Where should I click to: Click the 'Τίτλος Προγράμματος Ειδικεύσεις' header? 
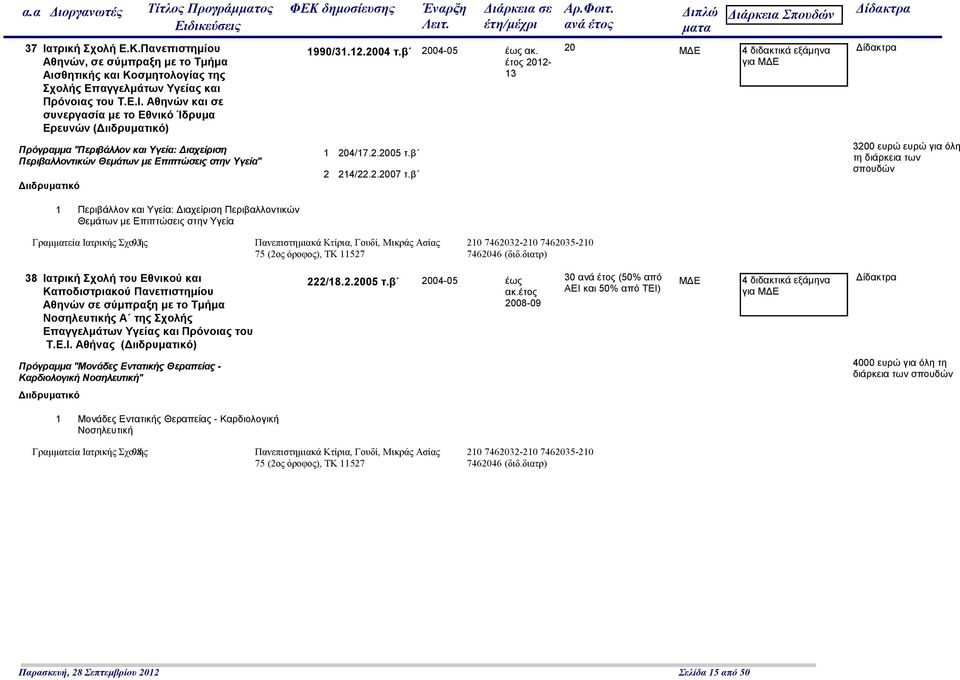point(210,17)
